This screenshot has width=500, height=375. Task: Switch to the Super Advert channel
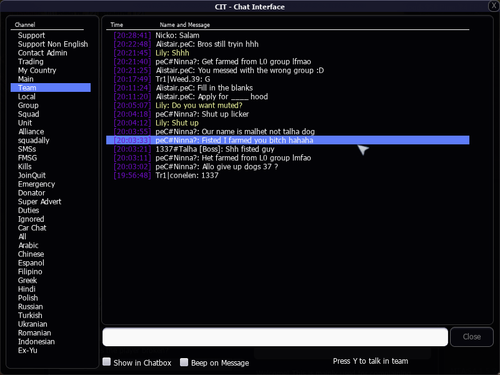[40, 202]
